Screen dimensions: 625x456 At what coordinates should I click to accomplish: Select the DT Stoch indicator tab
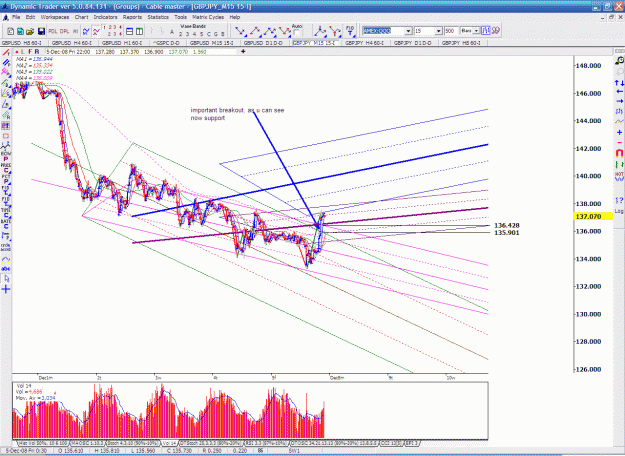(210, 443)
